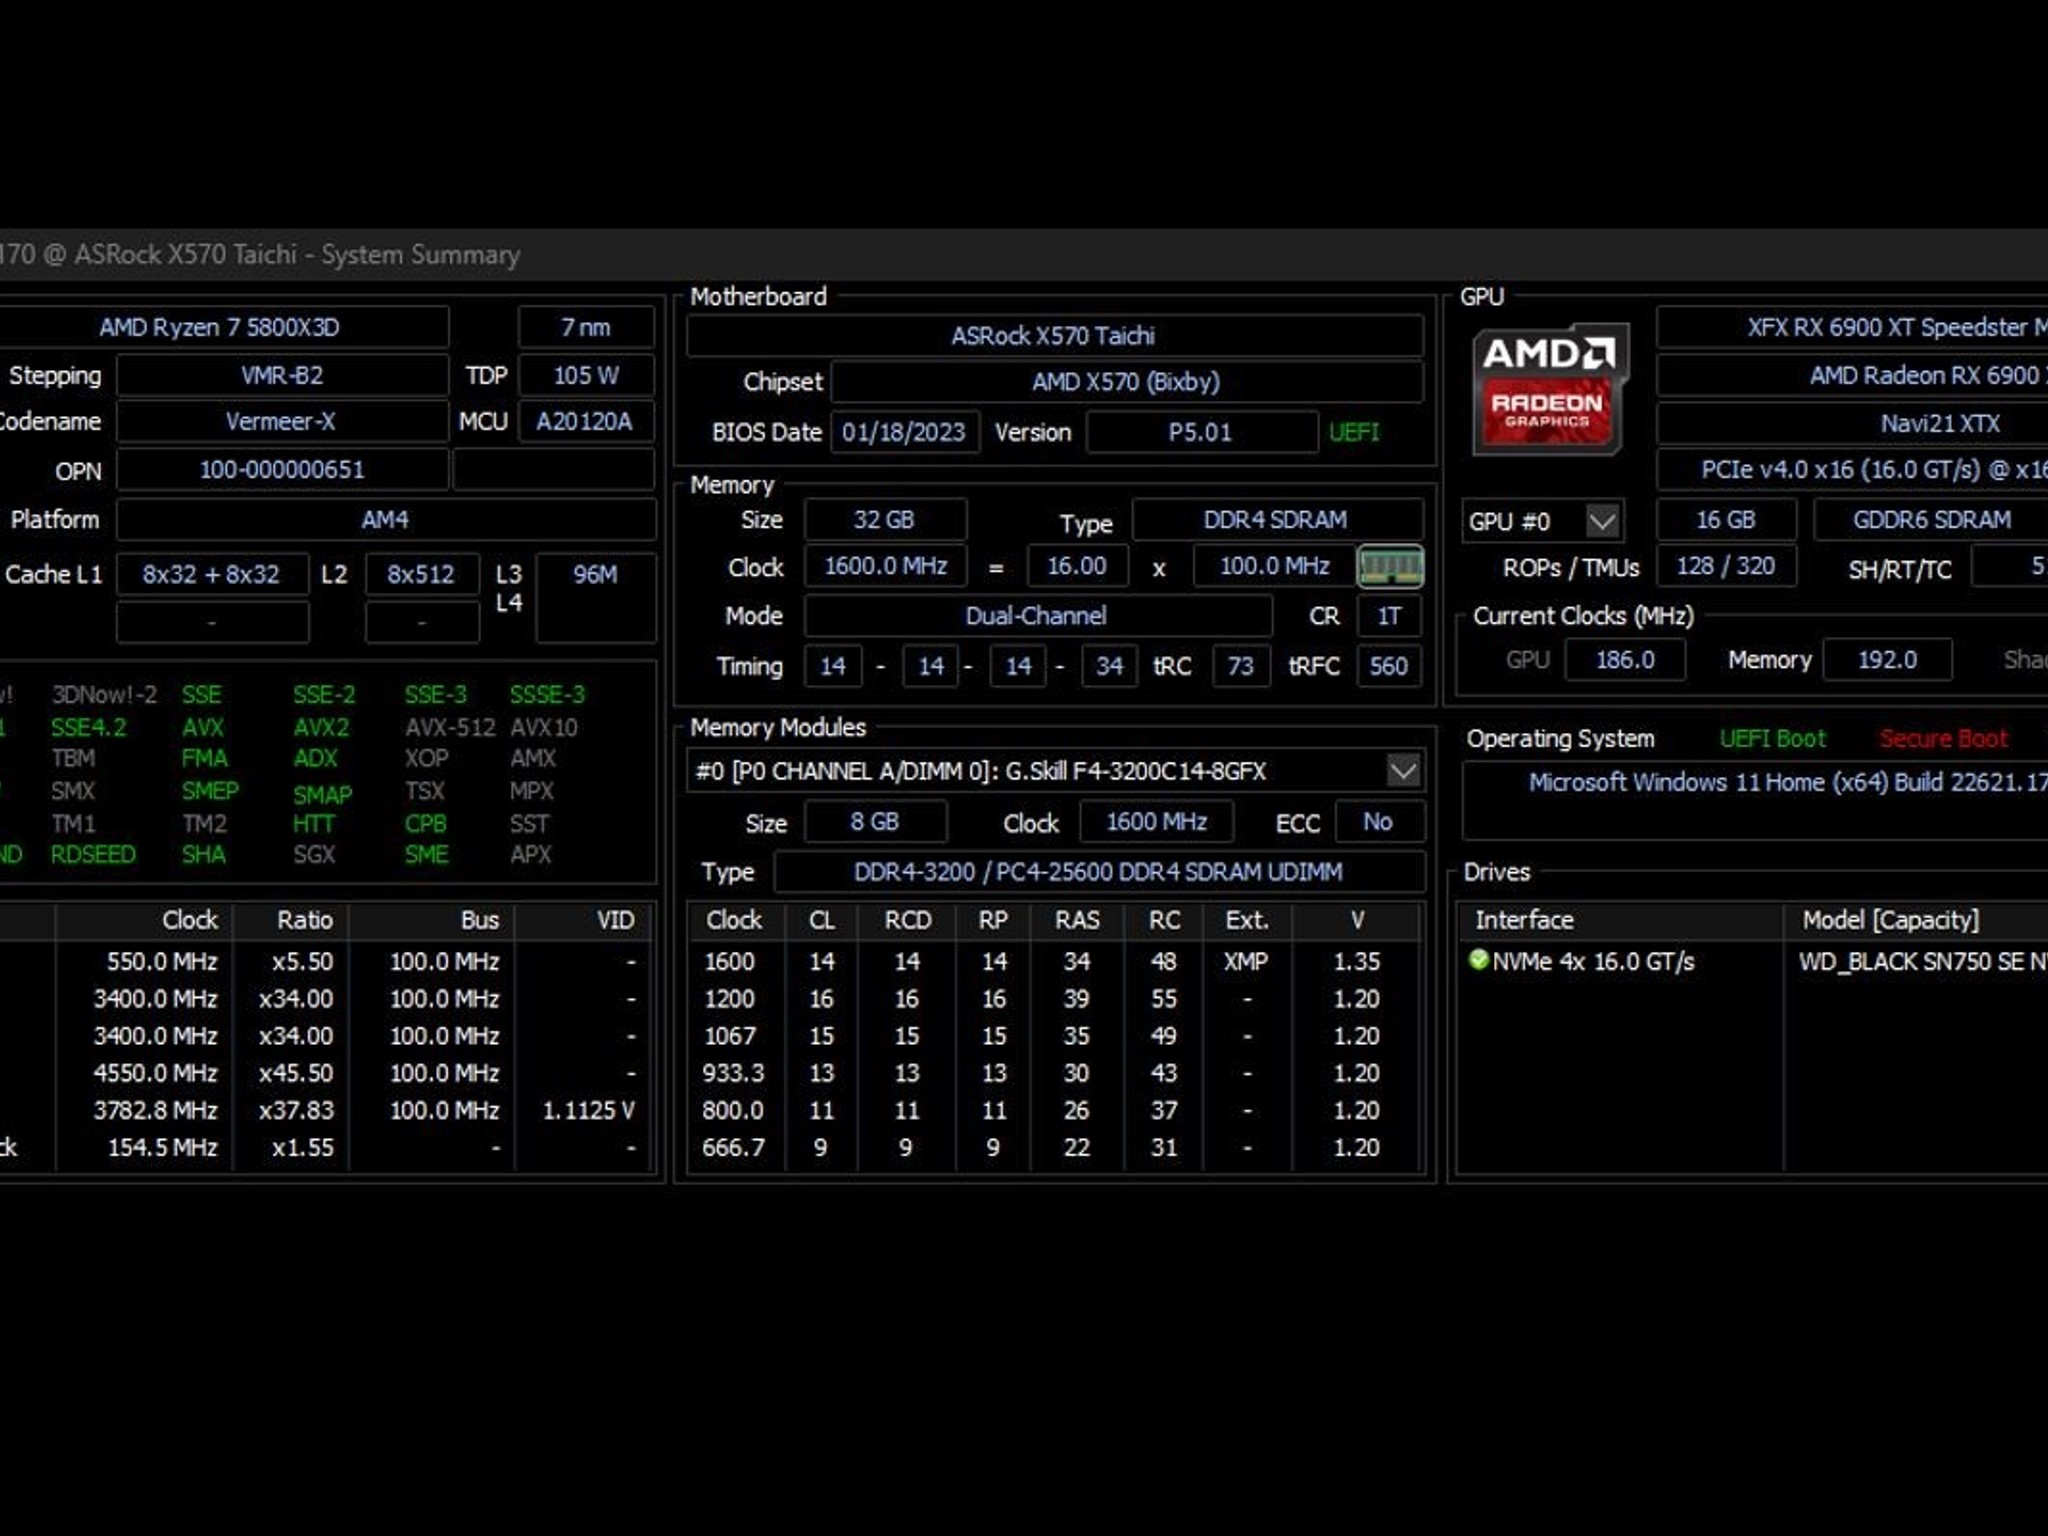Click GPU memory clock value 192.0
2048x1536 pixels.
[1888, 660]
